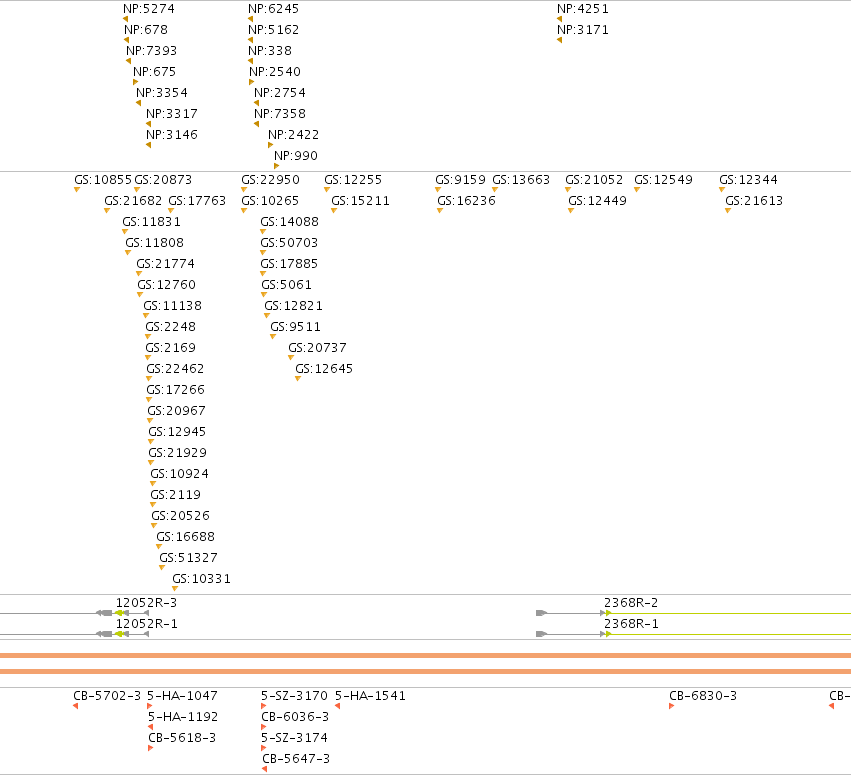Choose the NP:3146 feature
The width and height of the screenshot is (851, 775).
(x=172, y=135)
